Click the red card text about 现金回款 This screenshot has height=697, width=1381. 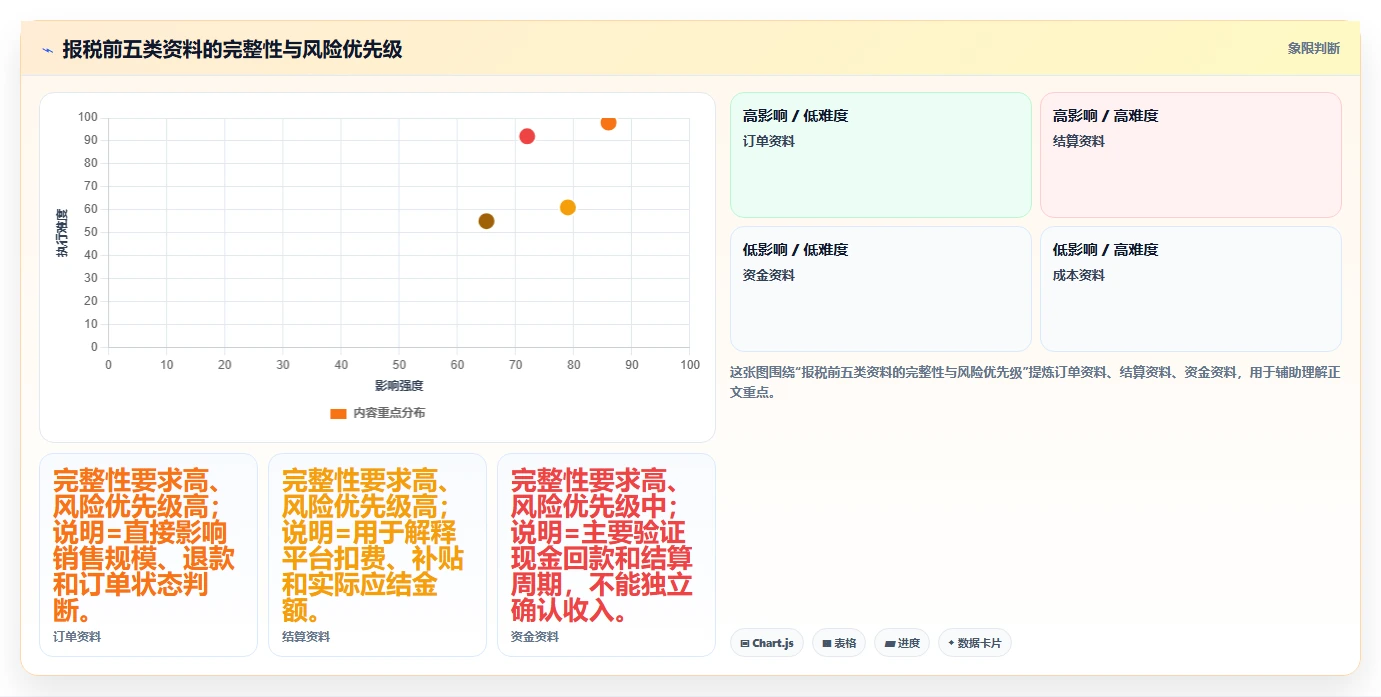[x=602, y=545]
